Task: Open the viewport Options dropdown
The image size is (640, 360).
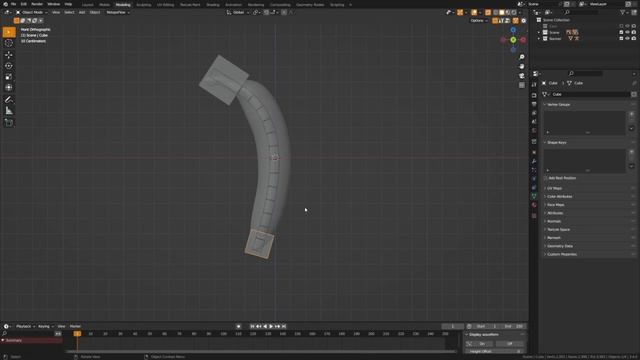Action: [478, 20]
